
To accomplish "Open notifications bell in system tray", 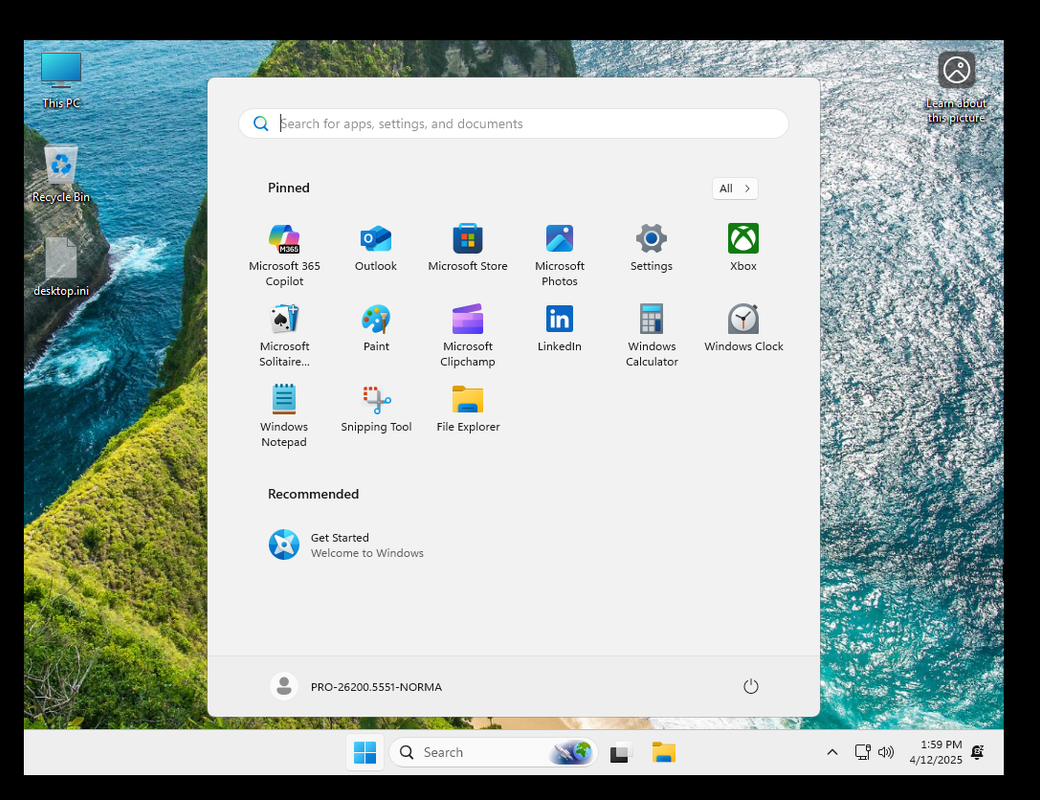I will pyautogui.click(x=977, y=752).
